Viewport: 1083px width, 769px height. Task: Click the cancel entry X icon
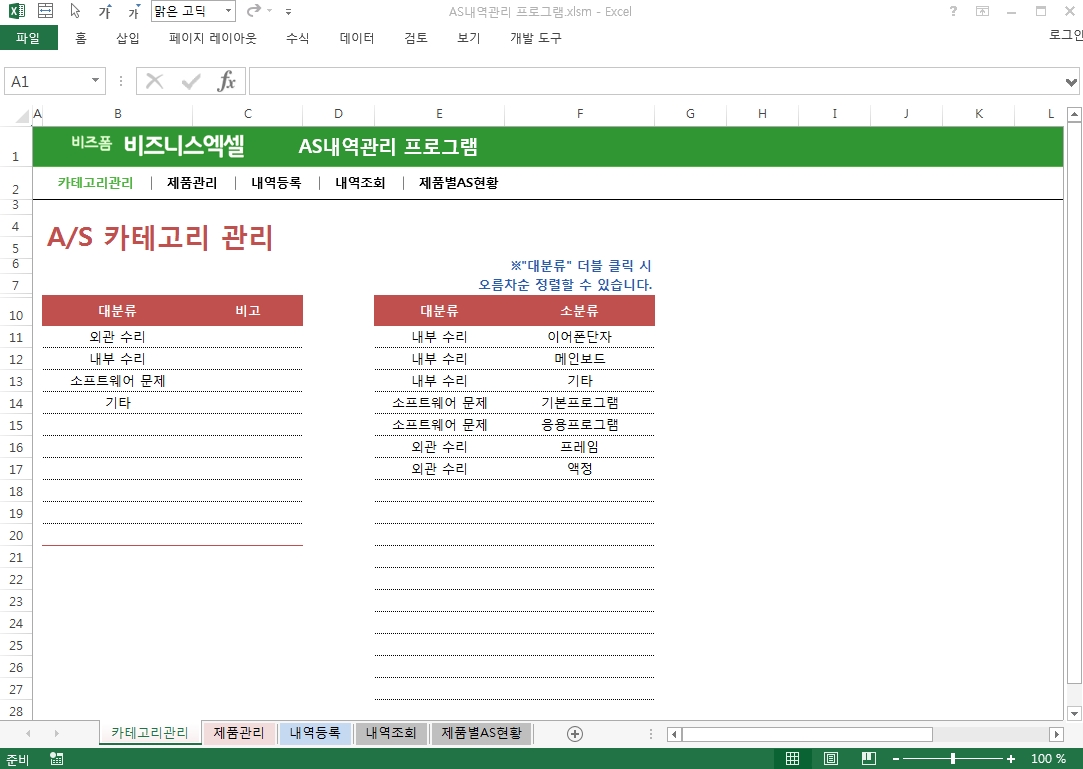click(x=155, y=82)
